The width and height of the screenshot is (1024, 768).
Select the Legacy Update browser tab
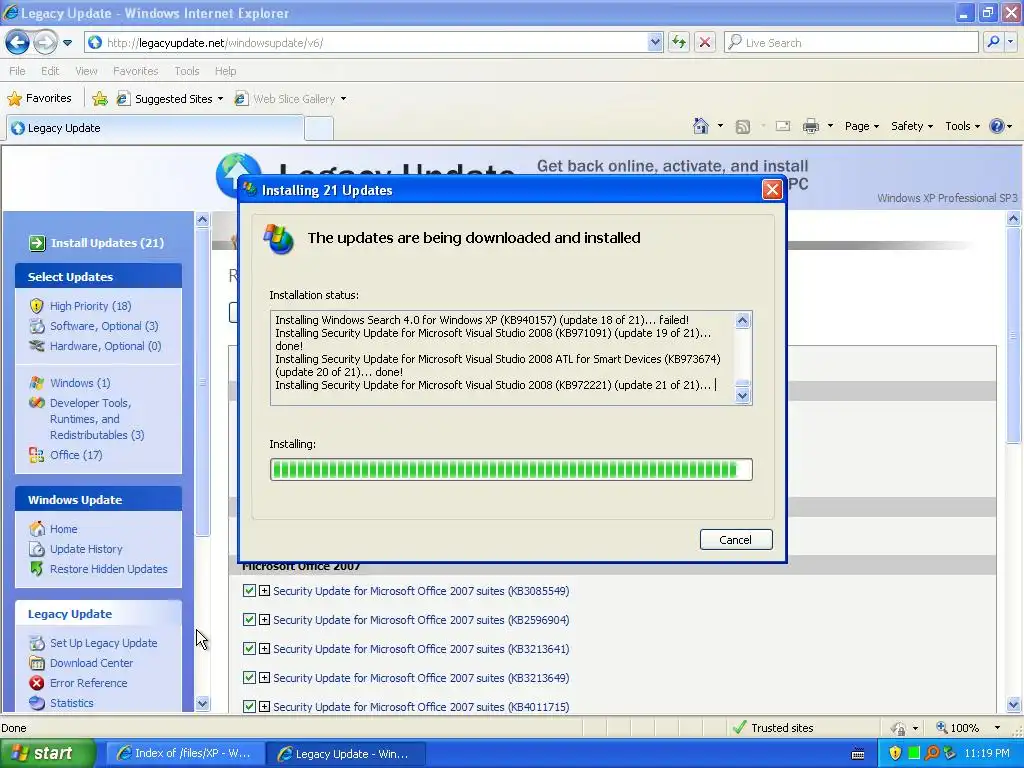155,128
